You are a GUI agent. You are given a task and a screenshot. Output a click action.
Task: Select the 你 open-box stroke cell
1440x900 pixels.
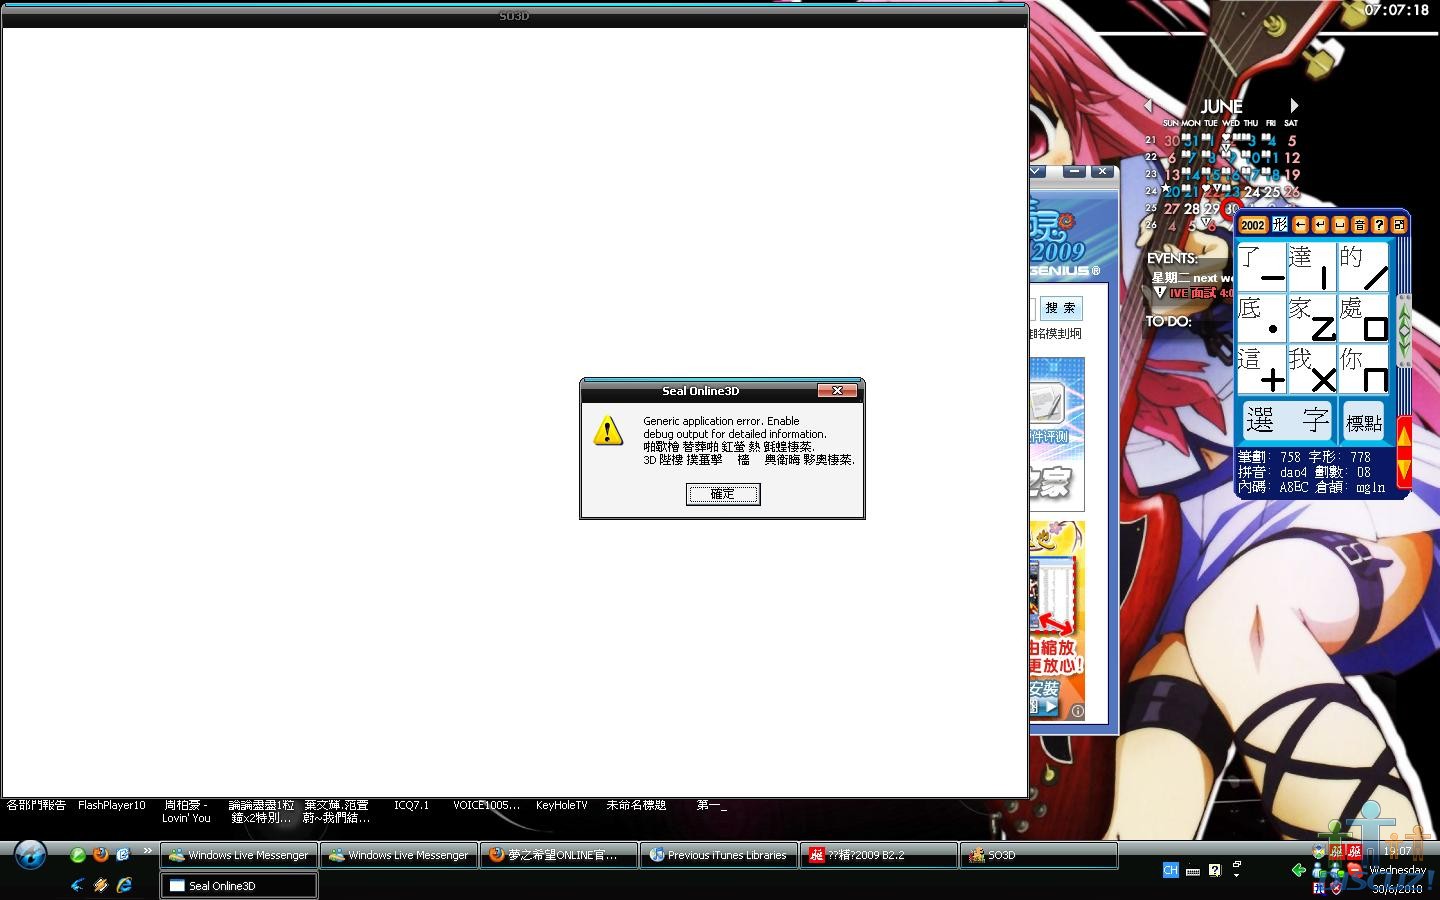pyautogui.click(x=1364, y=369)
